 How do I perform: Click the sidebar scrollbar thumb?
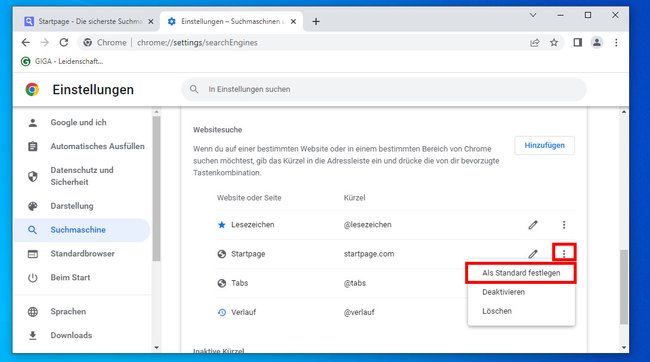pos(156,188)
